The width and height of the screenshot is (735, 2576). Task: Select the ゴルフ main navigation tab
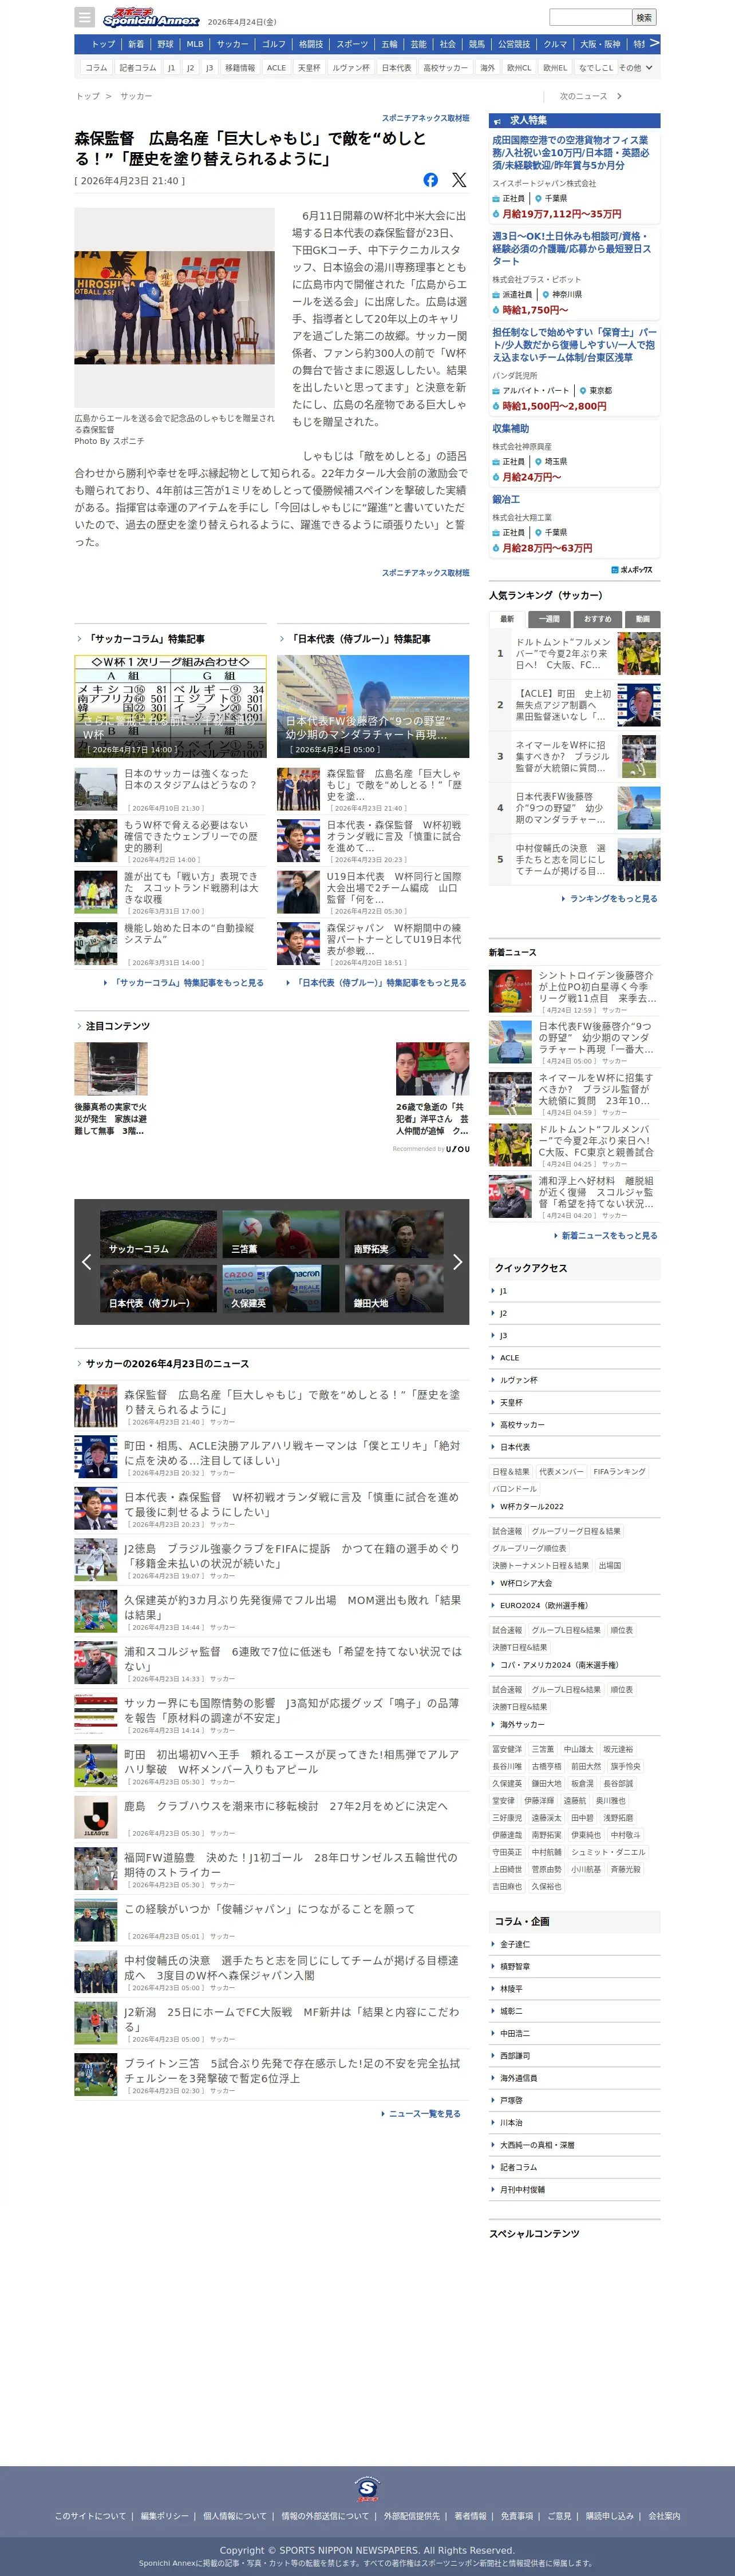pos(274,44)
